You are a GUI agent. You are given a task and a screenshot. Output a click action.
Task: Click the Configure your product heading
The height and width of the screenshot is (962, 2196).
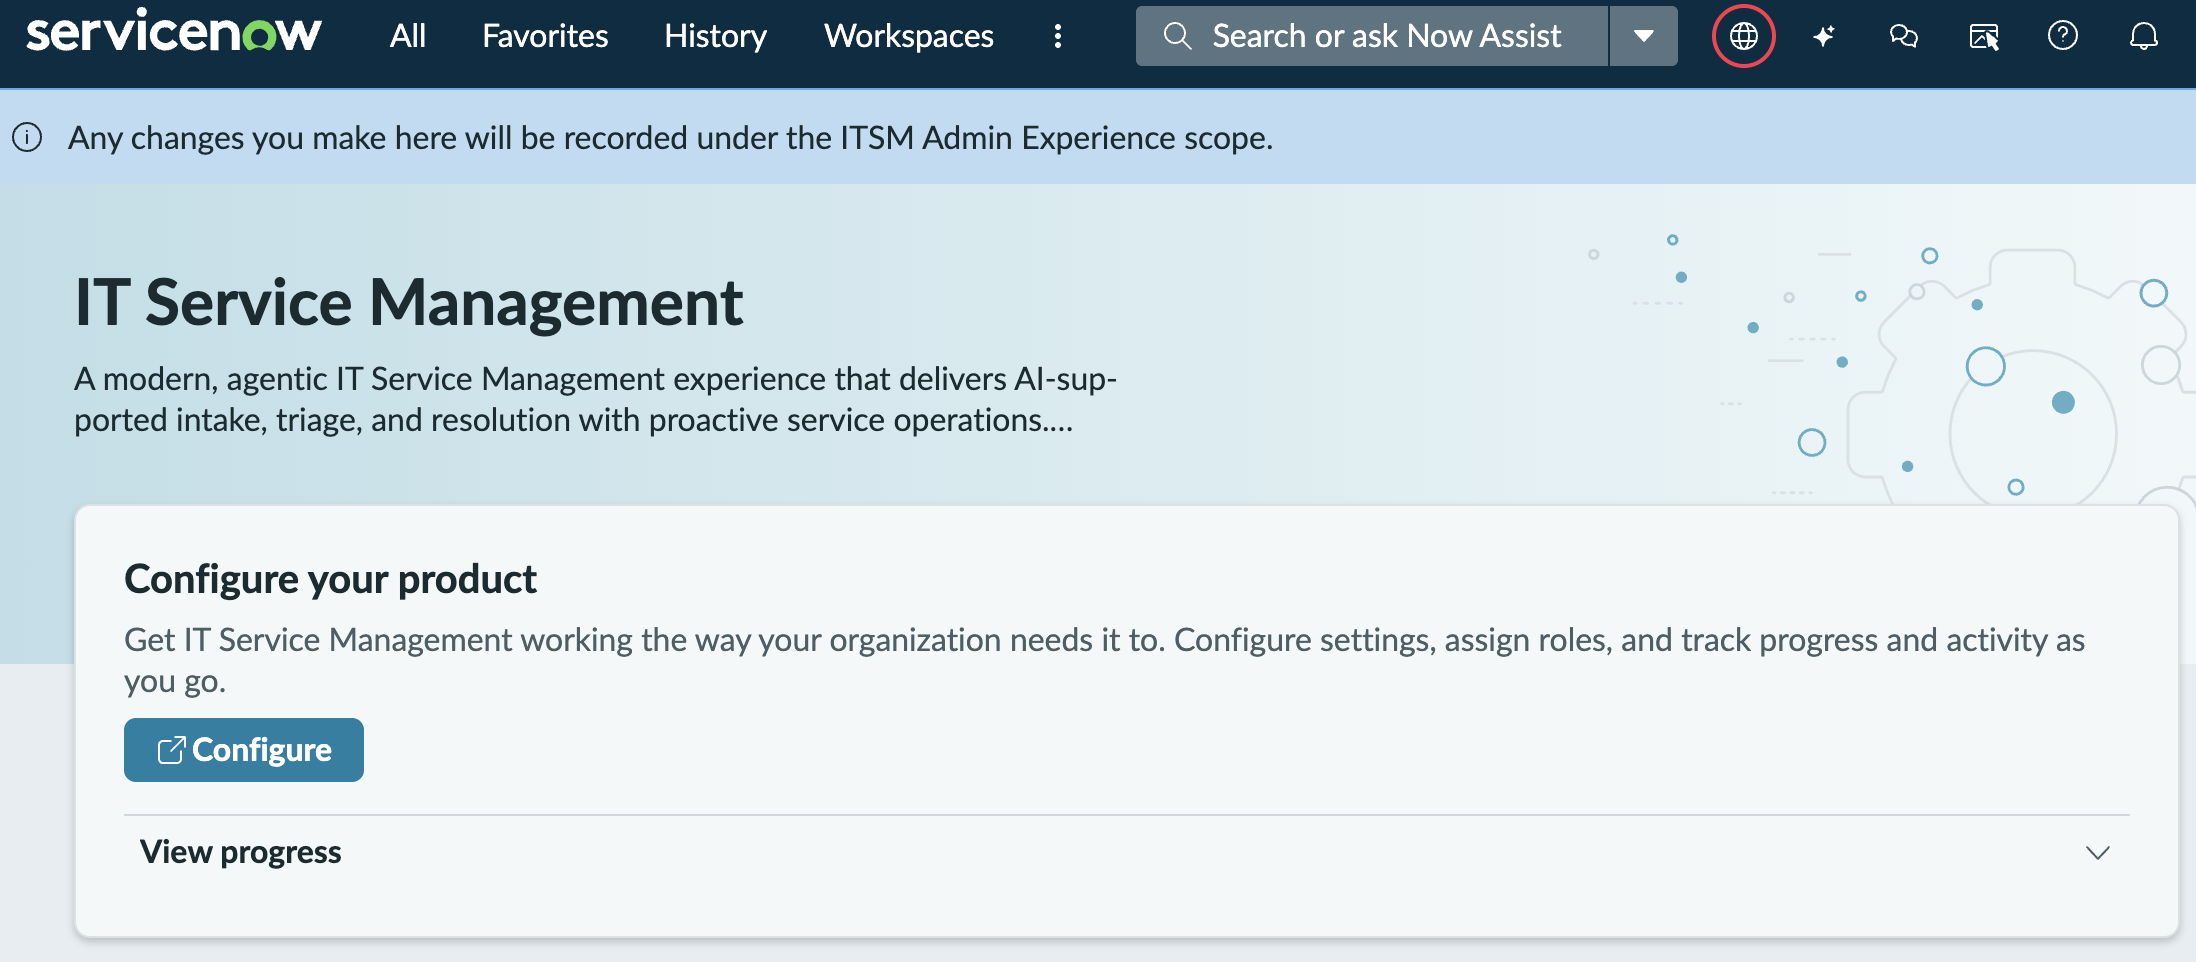click(330, 579)
